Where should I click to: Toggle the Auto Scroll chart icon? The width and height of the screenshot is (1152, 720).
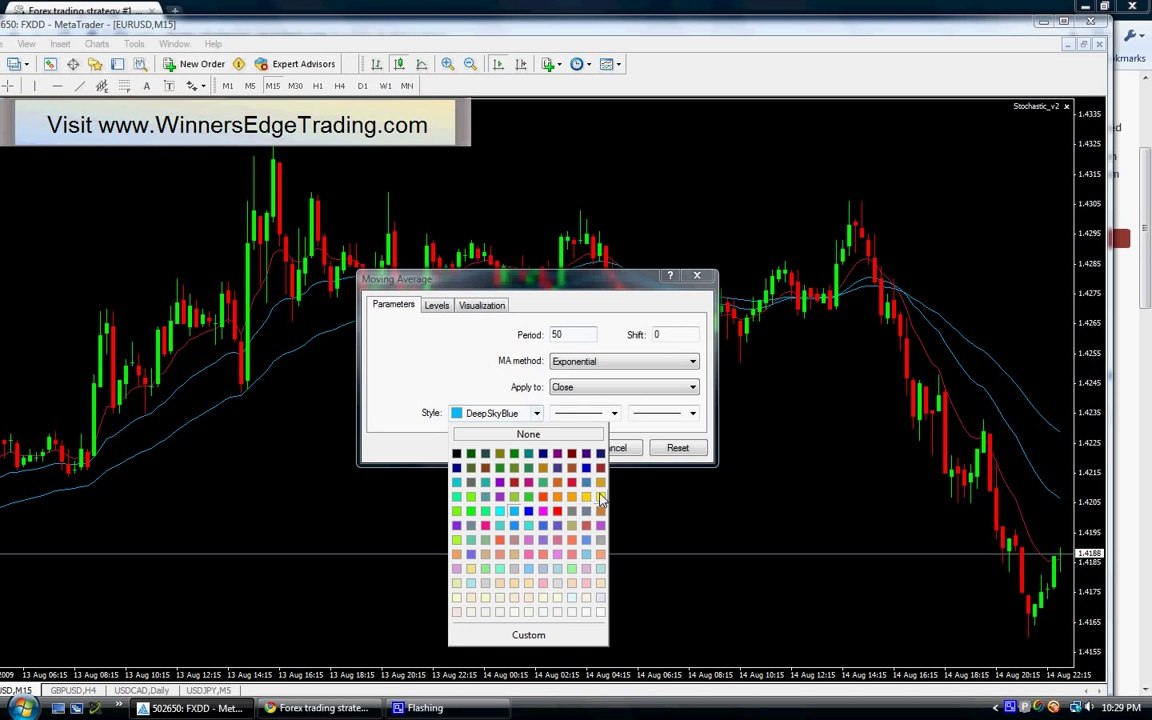coord(498,64)
